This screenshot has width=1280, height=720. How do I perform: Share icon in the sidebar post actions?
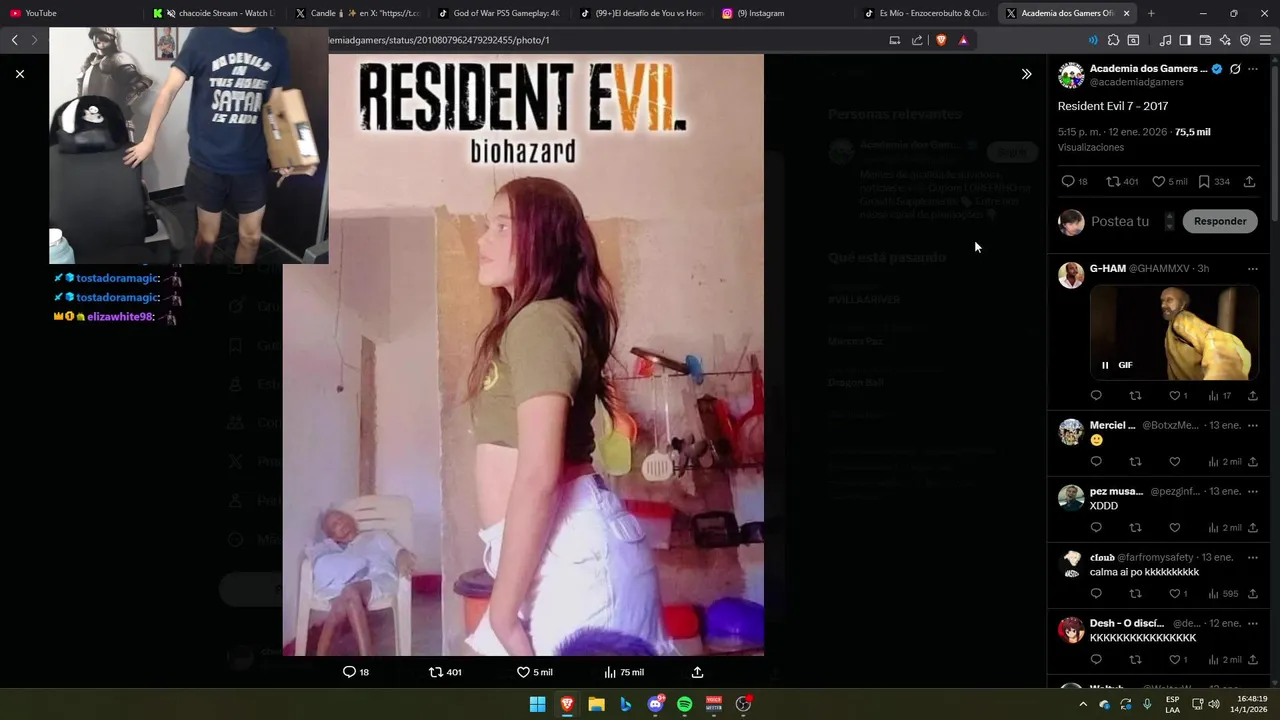point(1249,182)
